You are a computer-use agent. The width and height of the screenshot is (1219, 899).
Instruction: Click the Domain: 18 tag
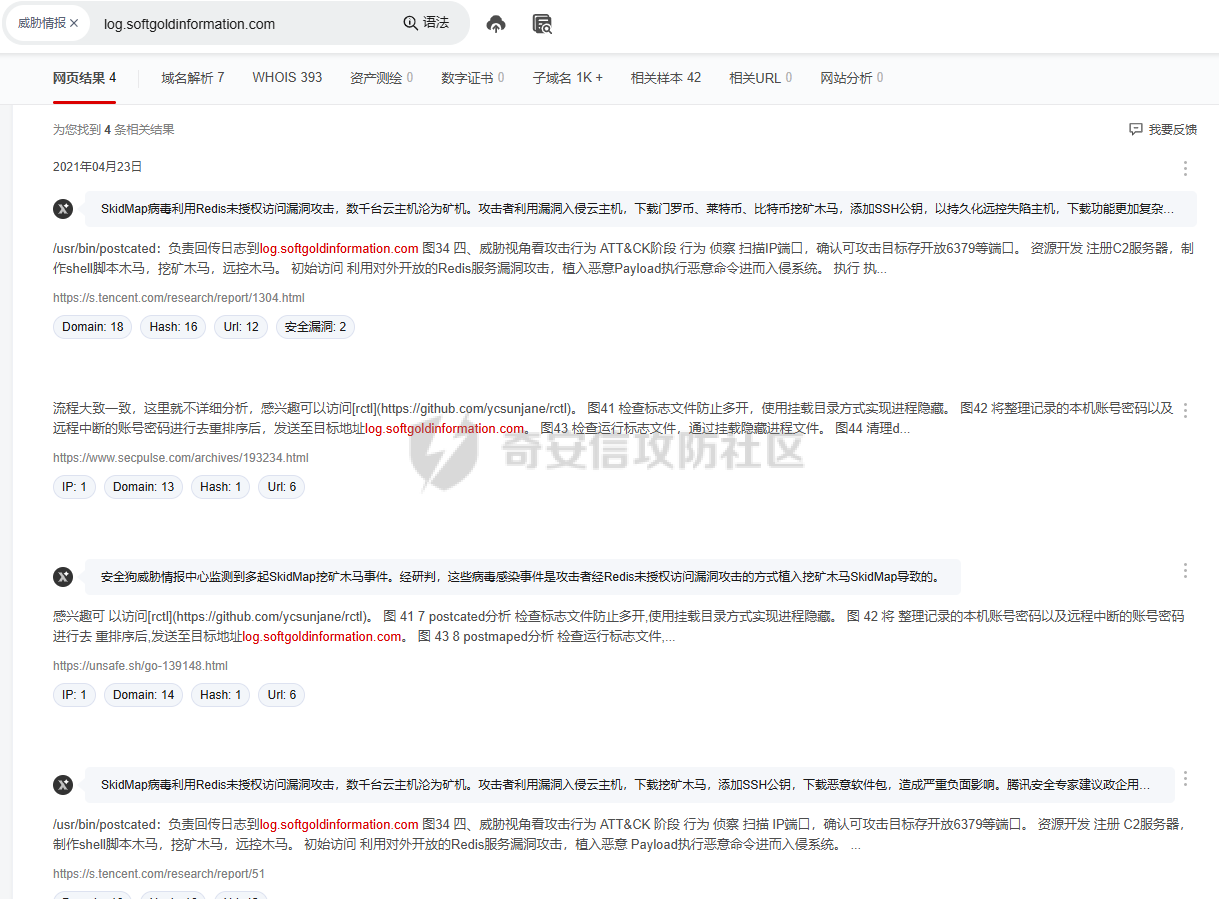pyautogui.click(x=92, y=327)
